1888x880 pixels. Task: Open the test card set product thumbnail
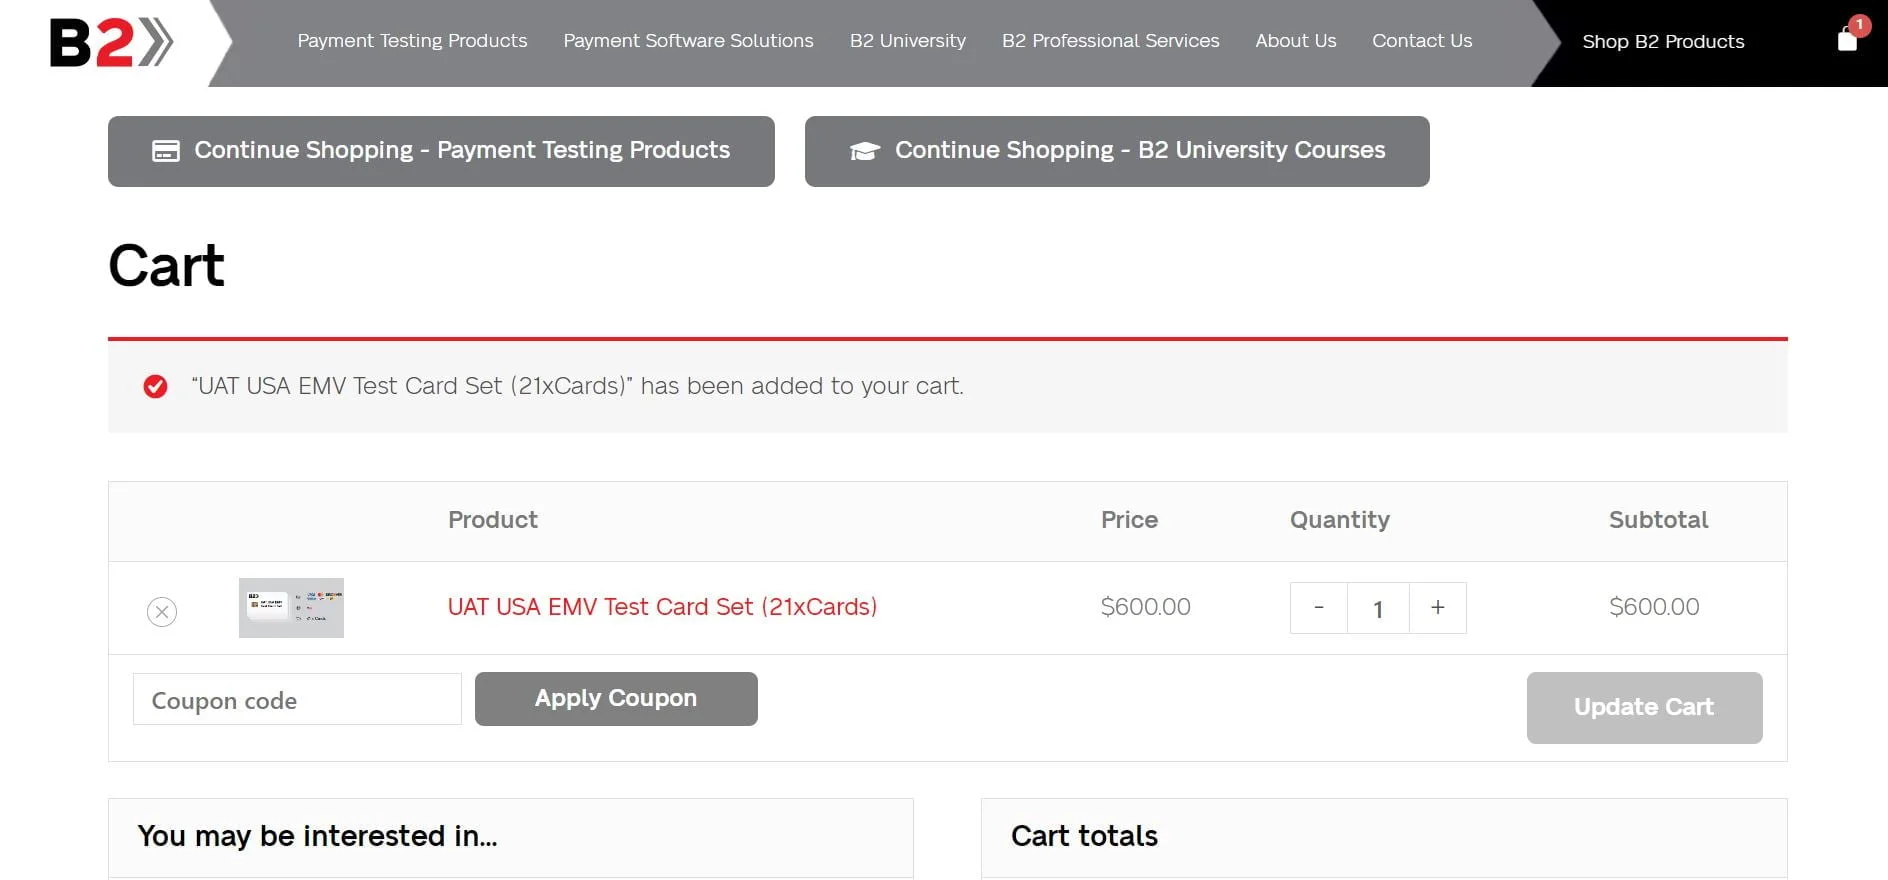291,608
